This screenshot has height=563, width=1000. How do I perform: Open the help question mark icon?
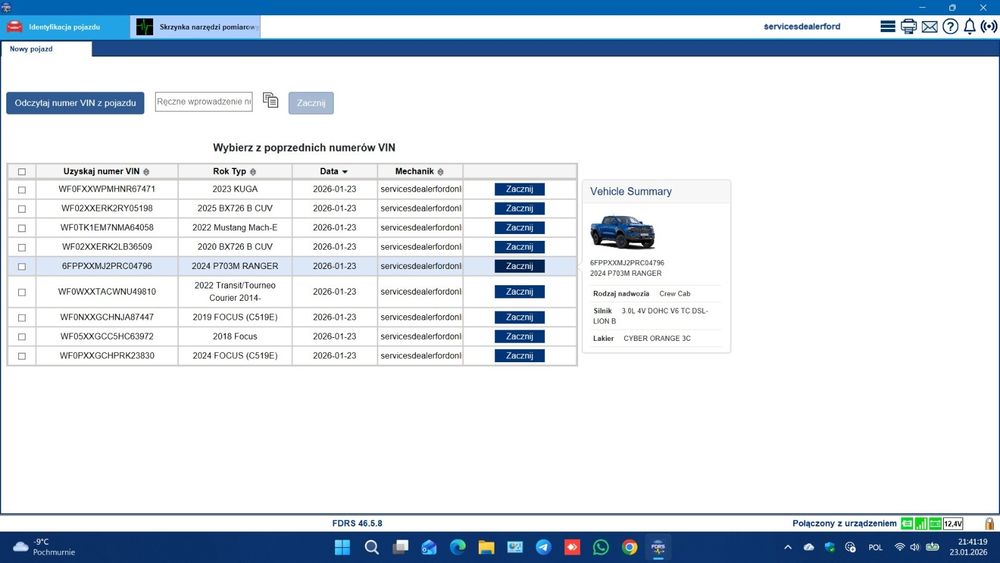pyautogui.click(x=950, y=26)
